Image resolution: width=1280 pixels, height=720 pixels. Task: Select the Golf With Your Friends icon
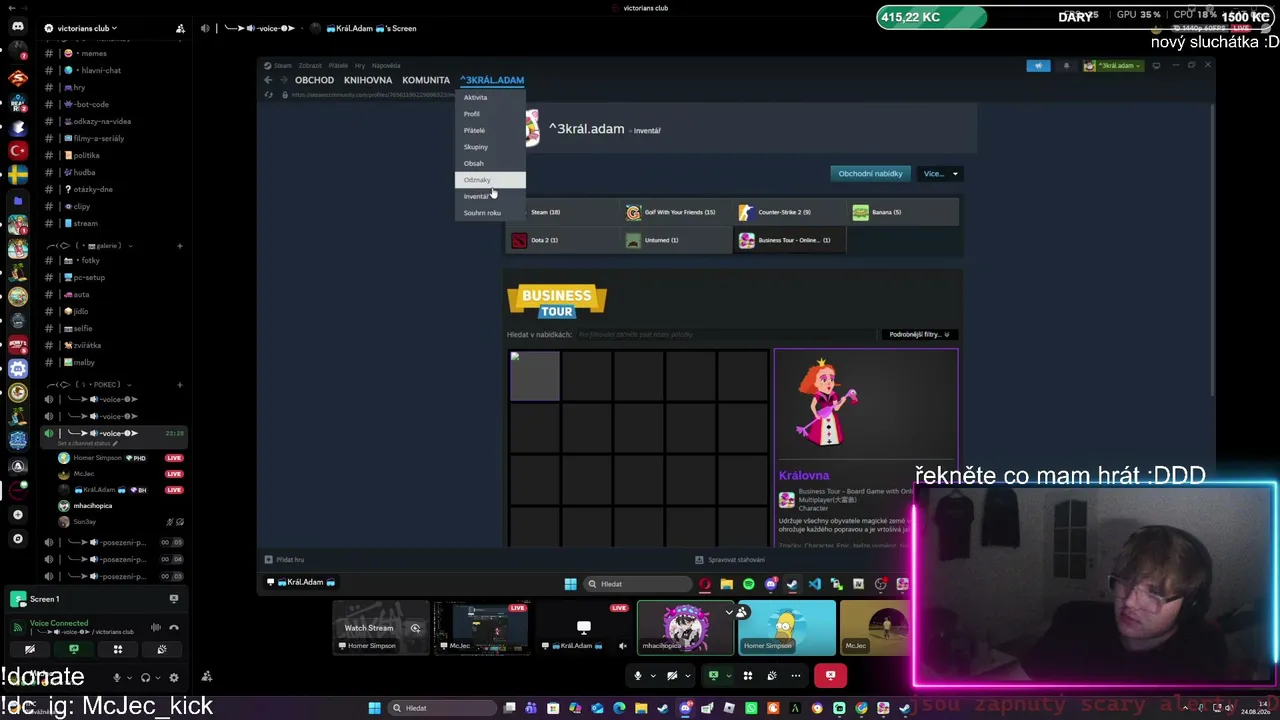pyautogui.click(x=633, y=212)
